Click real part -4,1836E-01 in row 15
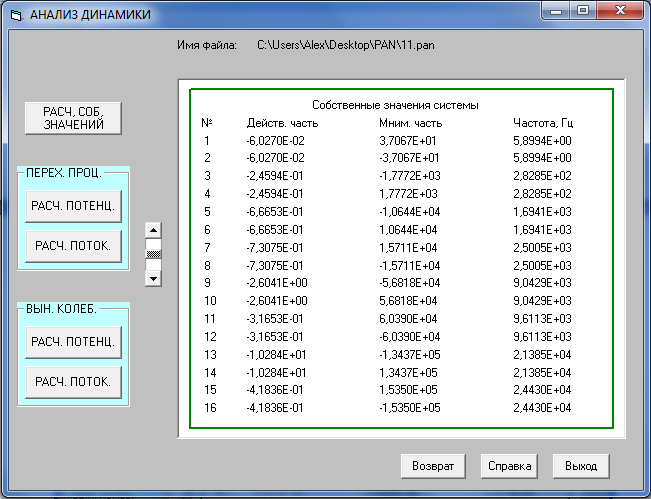651x499 pixels. (275, 390)
